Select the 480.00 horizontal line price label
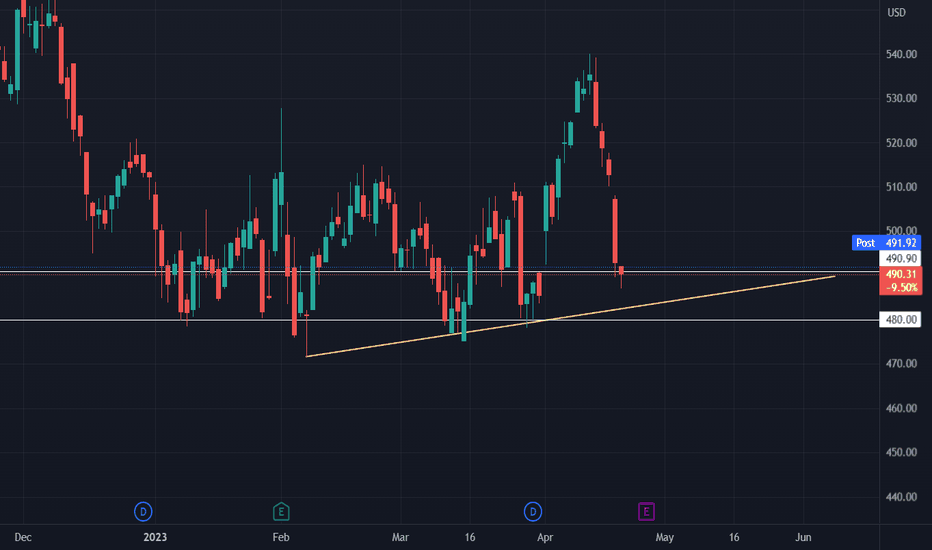Viewport: 932px width, 550px height. click(900, 320)
